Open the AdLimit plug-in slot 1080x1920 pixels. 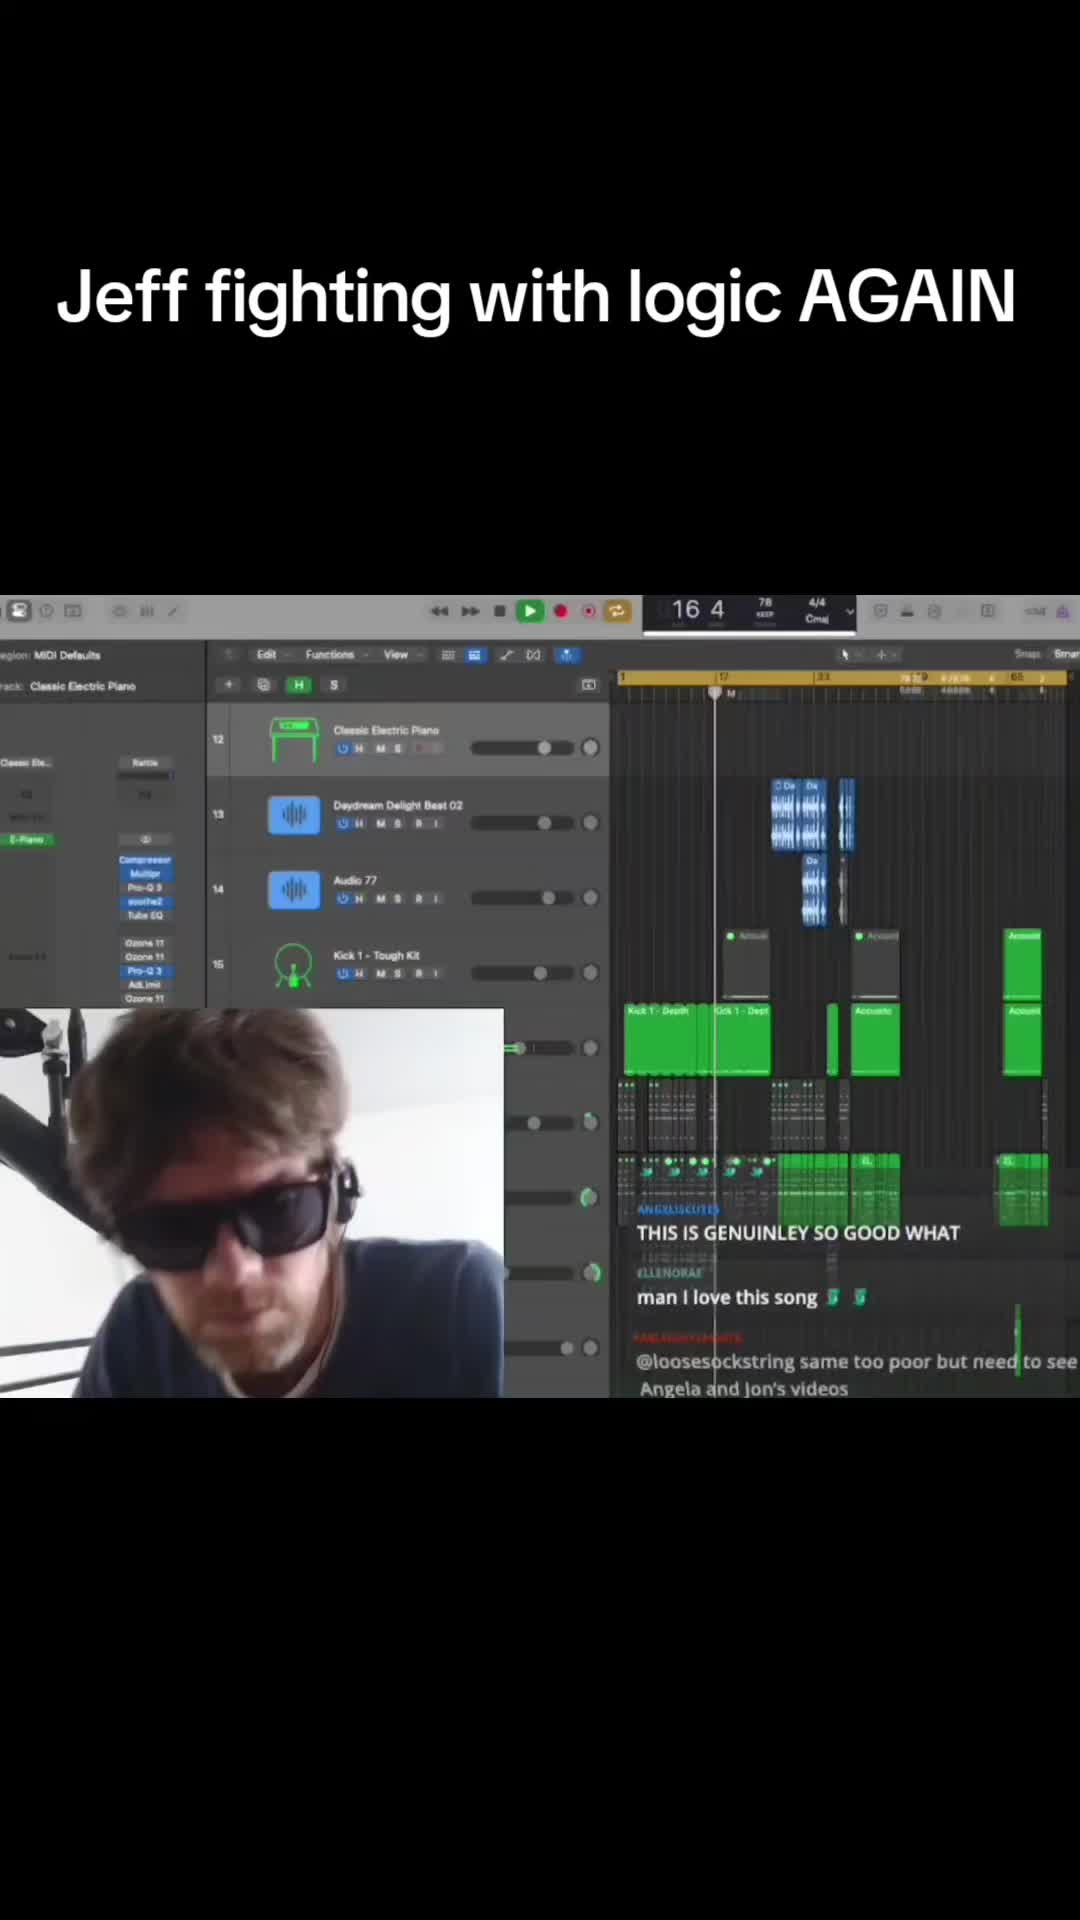point(145,985)
